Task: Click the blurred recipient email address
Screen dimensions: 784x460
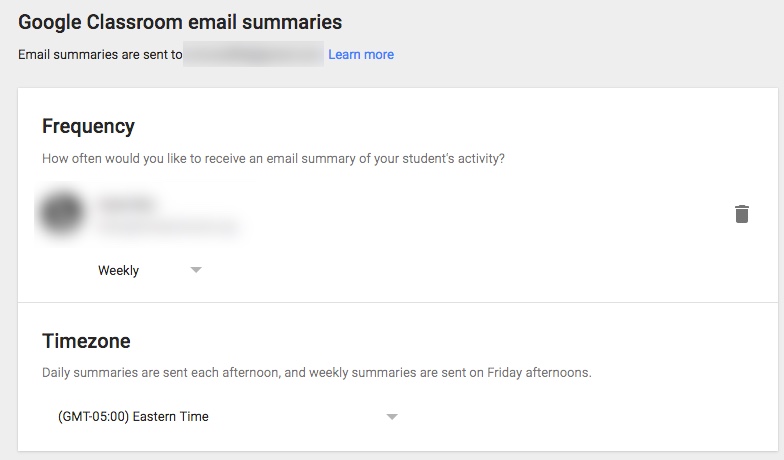Action: tap(254, 54)
